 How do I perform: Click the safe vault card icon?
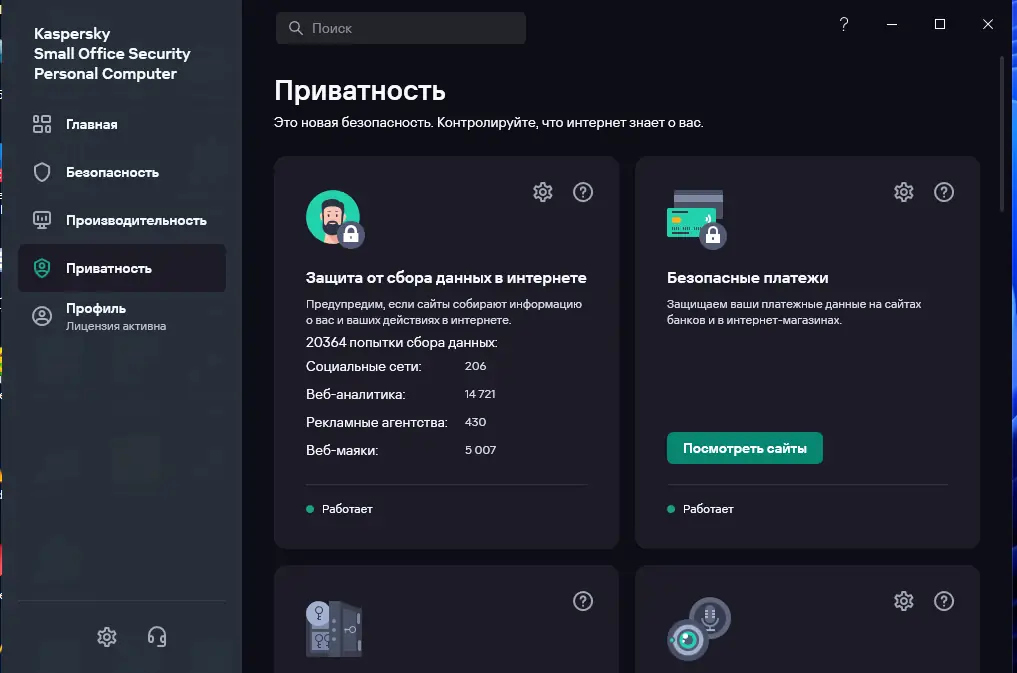(x=334, y=629)
